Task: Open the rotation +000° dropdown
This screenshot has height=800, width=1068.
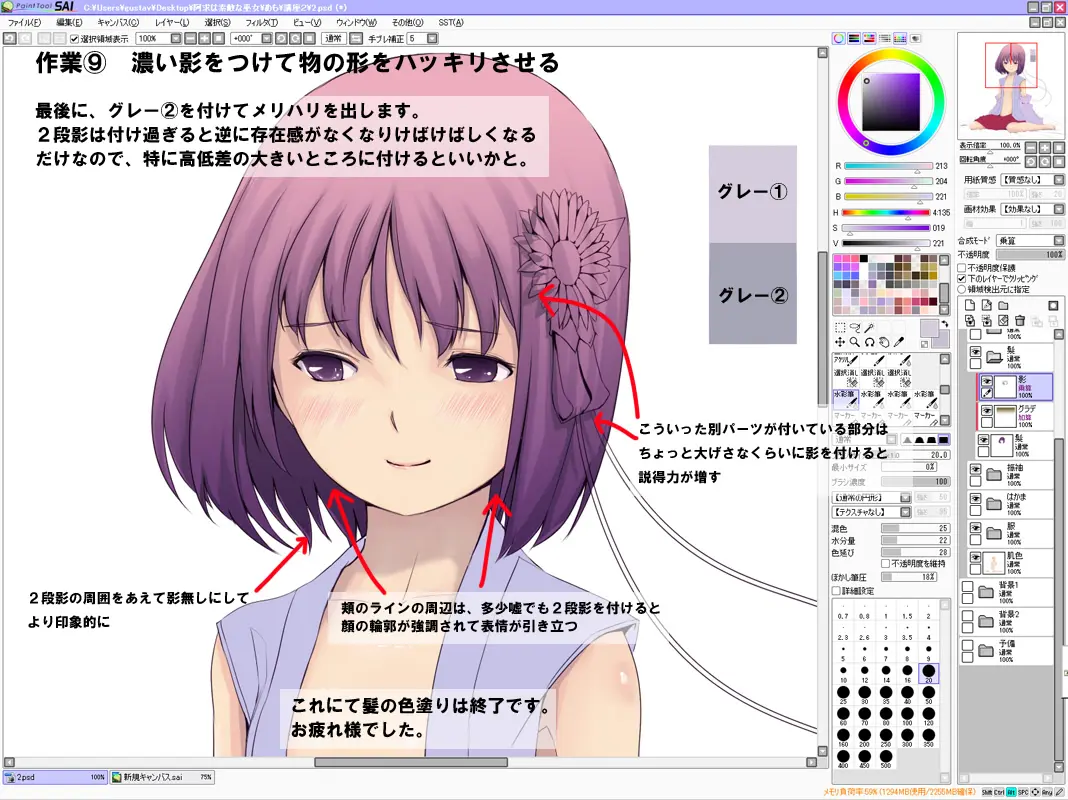Action: coord(267,39)
